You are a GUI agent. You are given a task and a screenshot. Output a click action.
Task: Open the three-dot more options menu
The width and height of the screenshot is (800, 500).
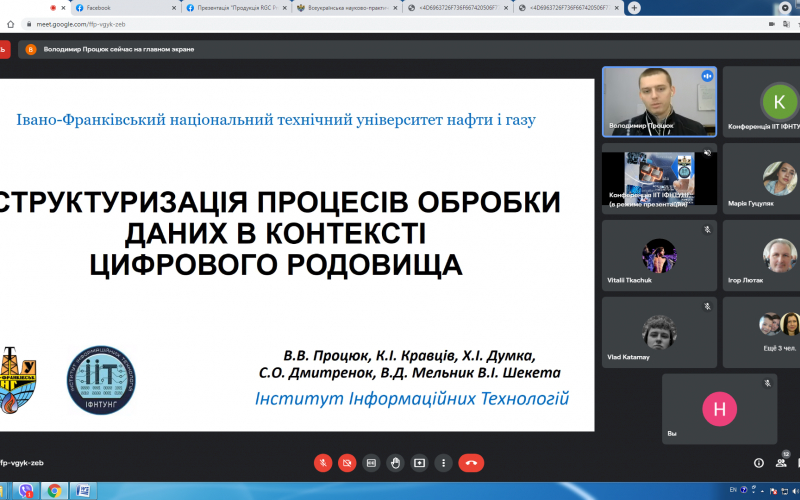(x=443, y=463)
